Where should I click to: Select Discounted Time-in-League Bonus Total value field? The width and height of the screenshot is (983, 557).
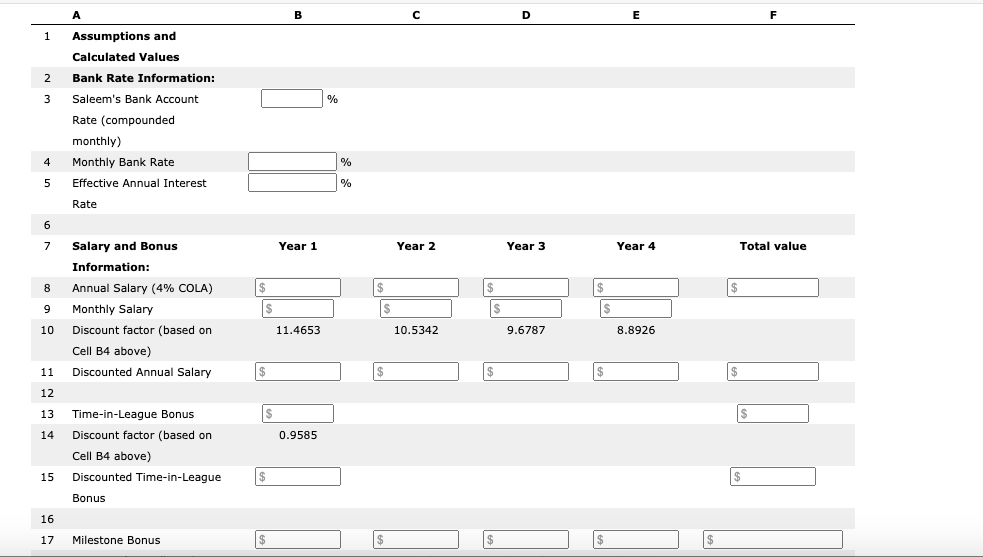[773, 477]
